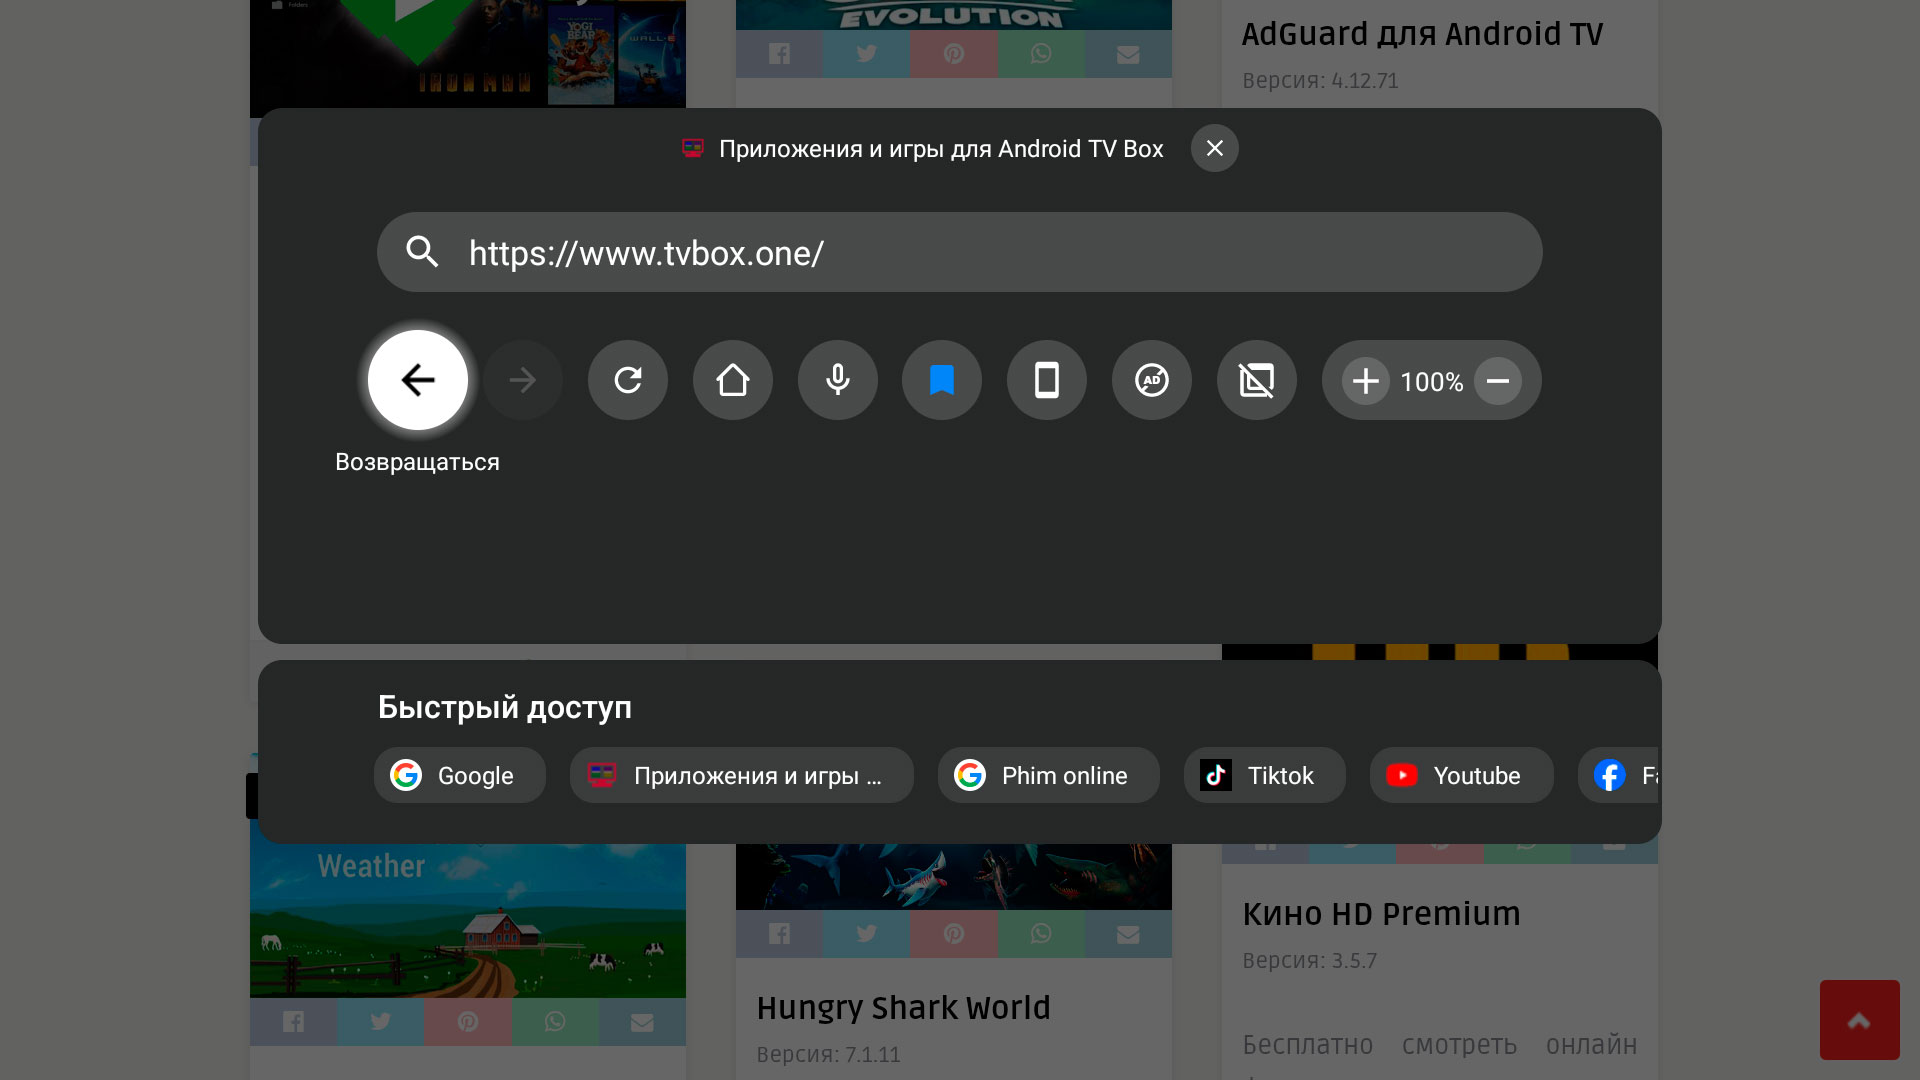Viewport: 1920px width, 1080px height.
Task: Open Google quick access shortcut
Action: point(460,775)
